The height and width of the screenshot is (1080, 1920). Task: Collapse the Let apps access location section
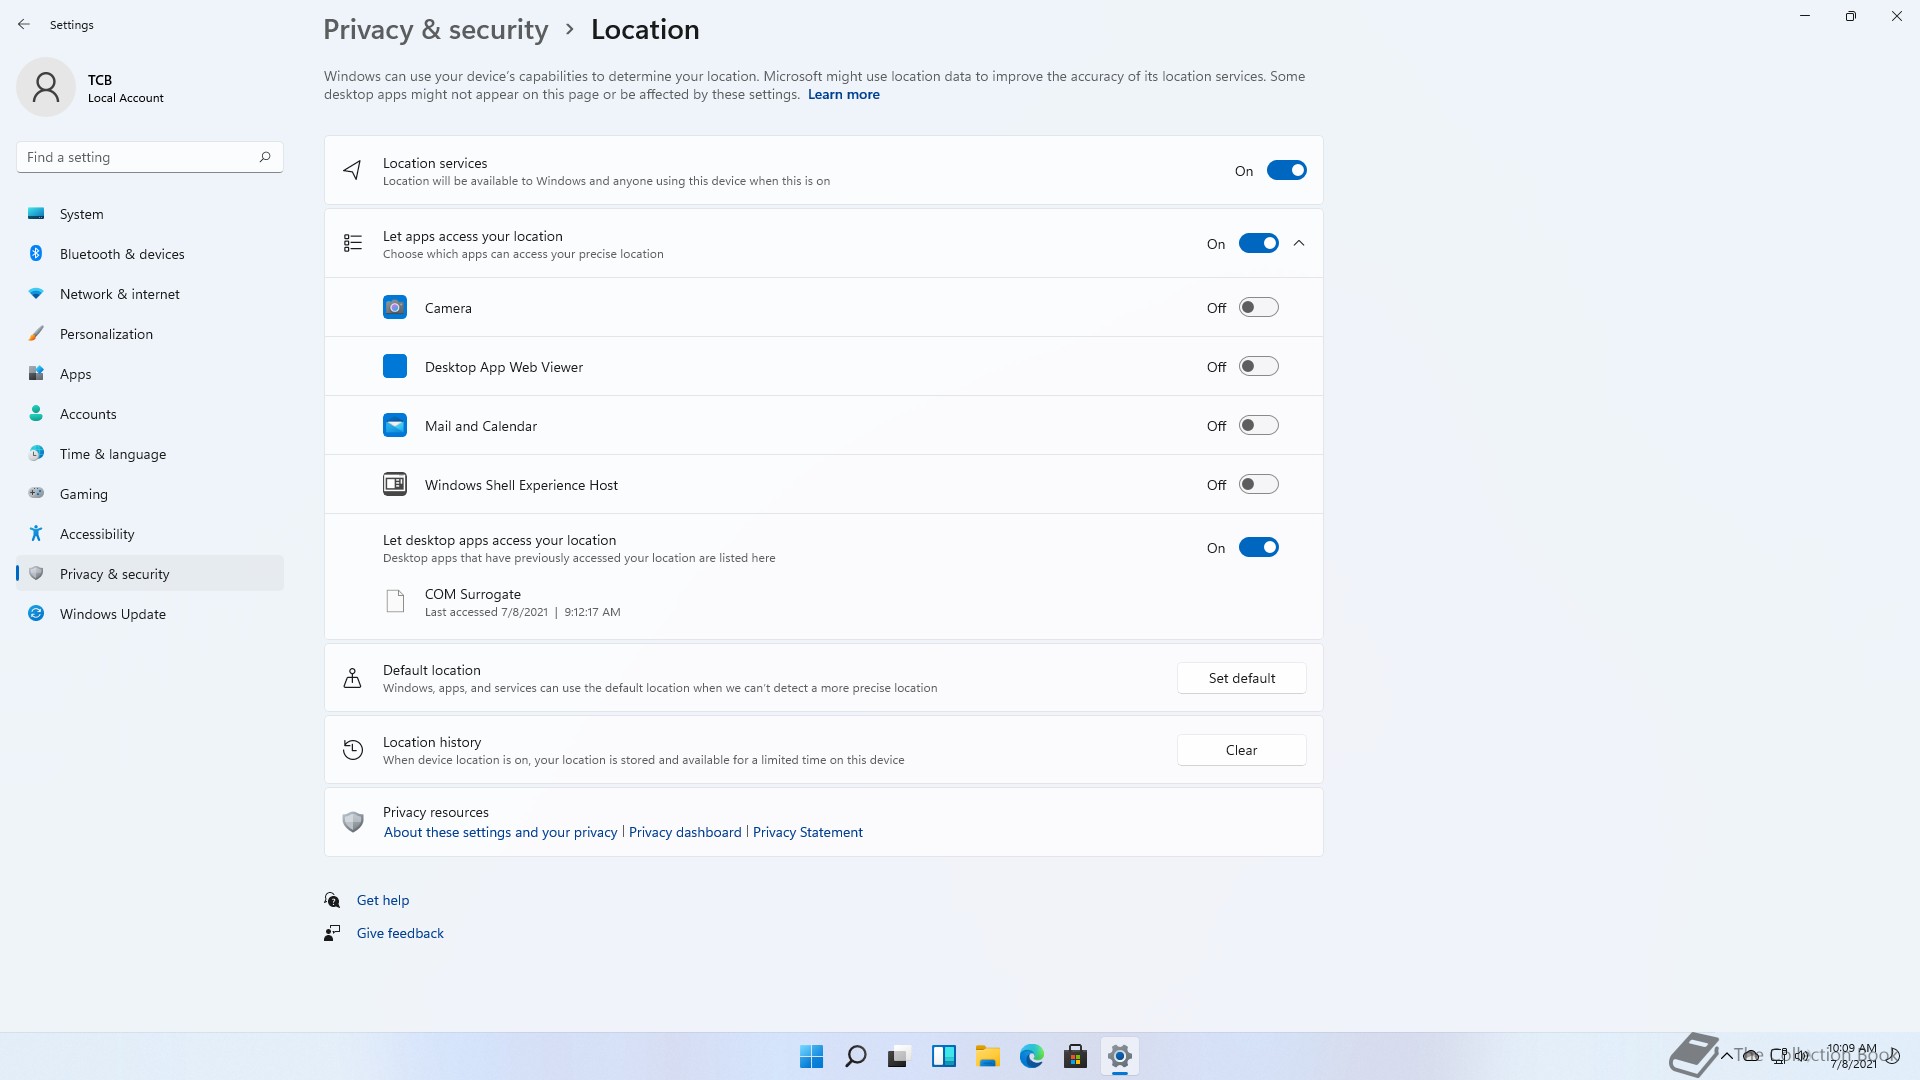coord(1299,243)
